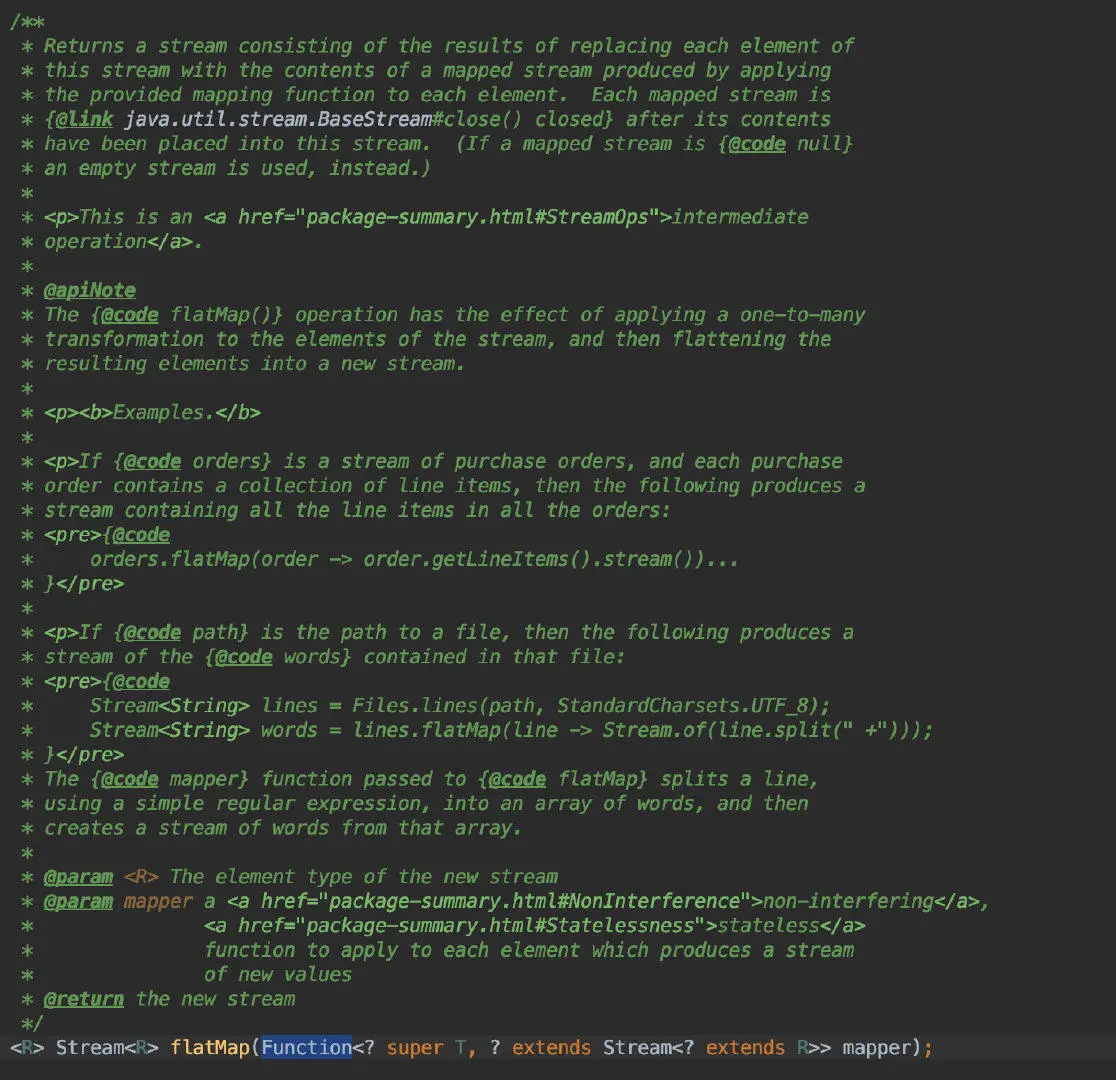The width and height of the screenshot is (1116, 1080).
Task: Click 'non-interfering' link text in comment
Action: pos(848,901)
